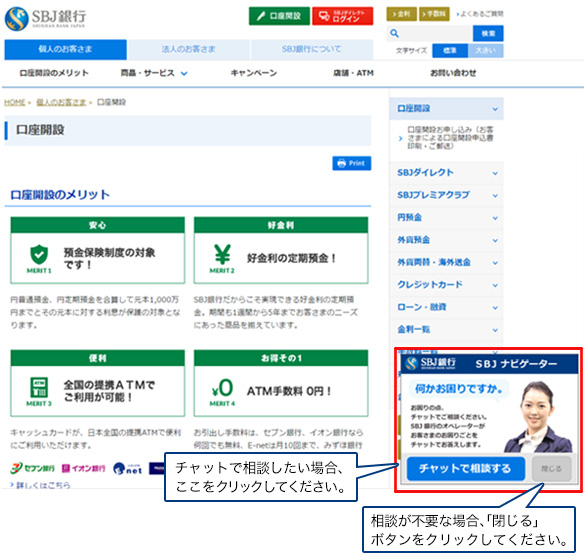Open the お問い合わせ menu item
The height and width of the screenshot is (560, 584).
(453, 73)
